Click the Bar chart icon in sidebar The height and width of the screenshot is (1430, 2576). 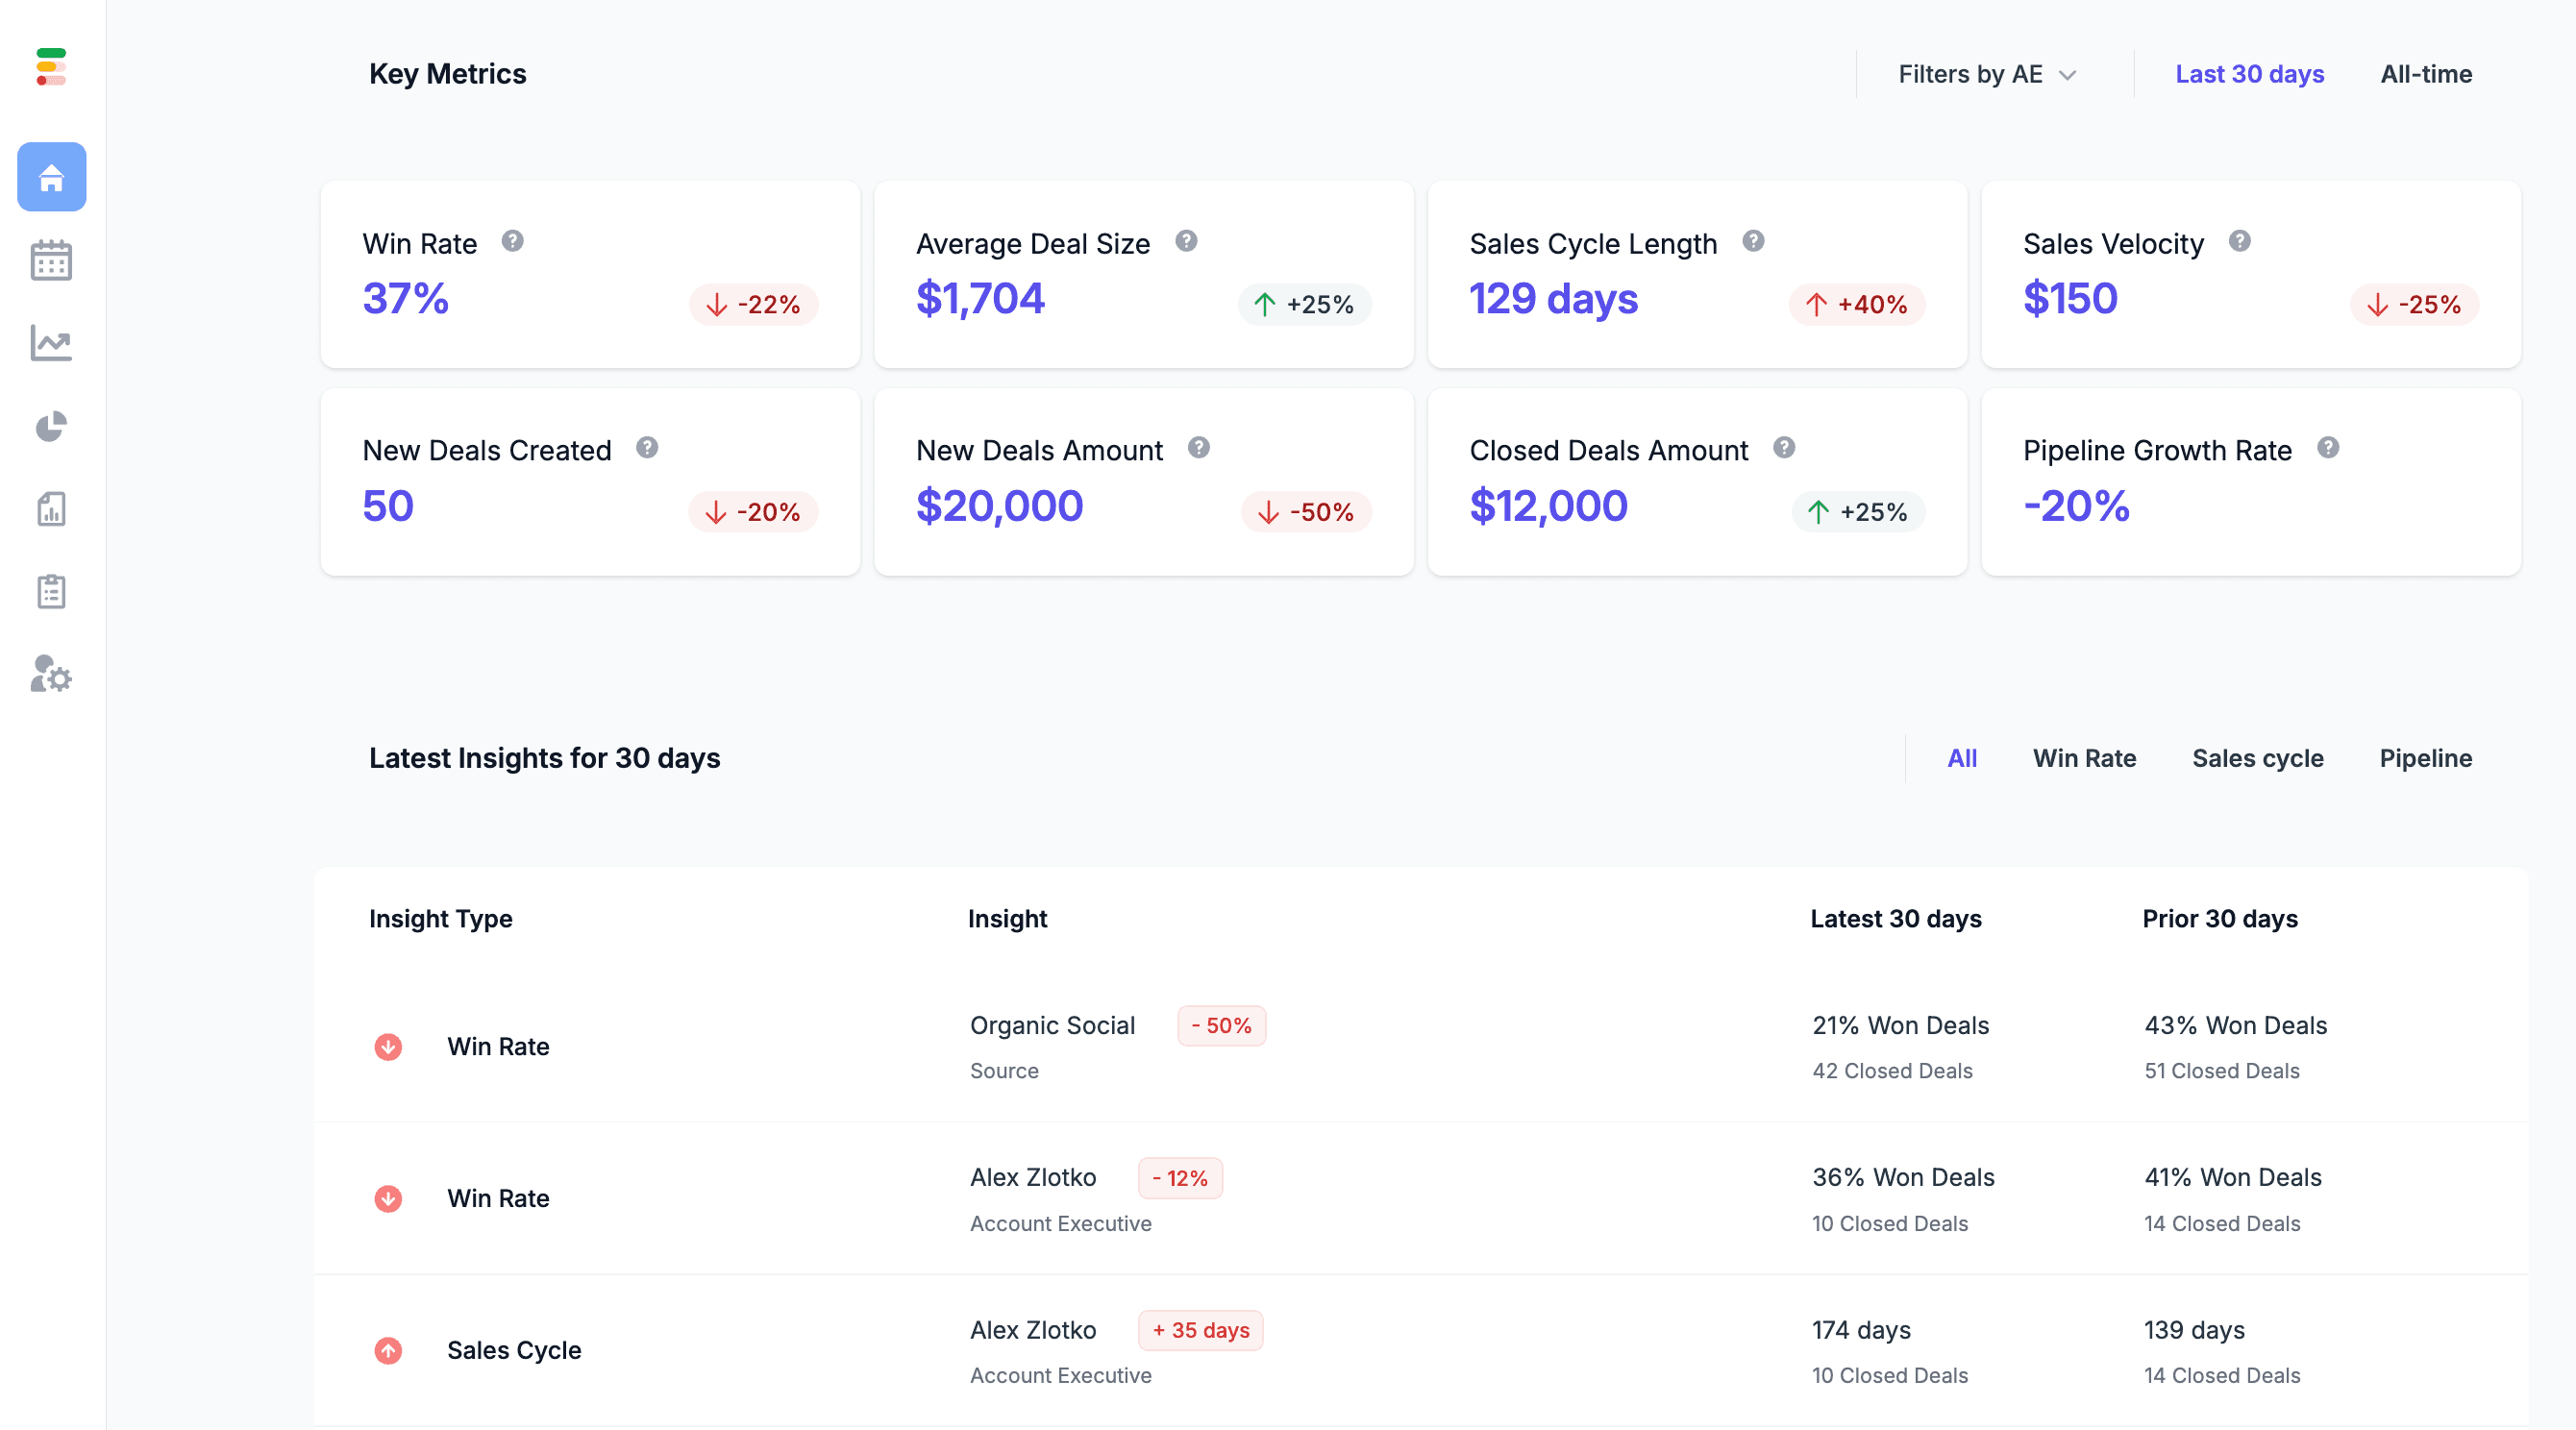51,509
